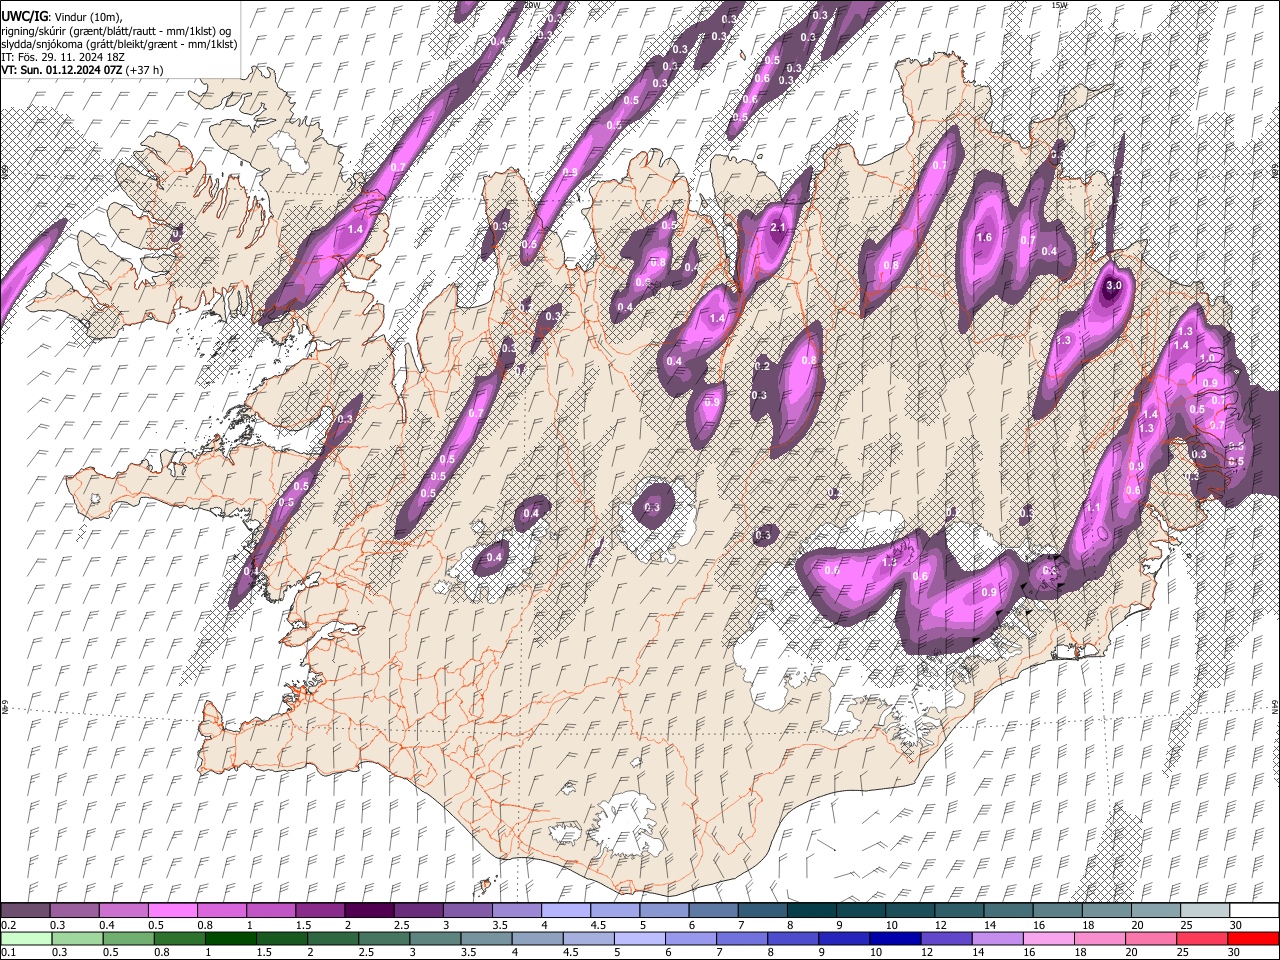Pick the pale green 0.1 swatch in bottom row
The height and width of the screenshot is (960, 1280).
point(25,939)
